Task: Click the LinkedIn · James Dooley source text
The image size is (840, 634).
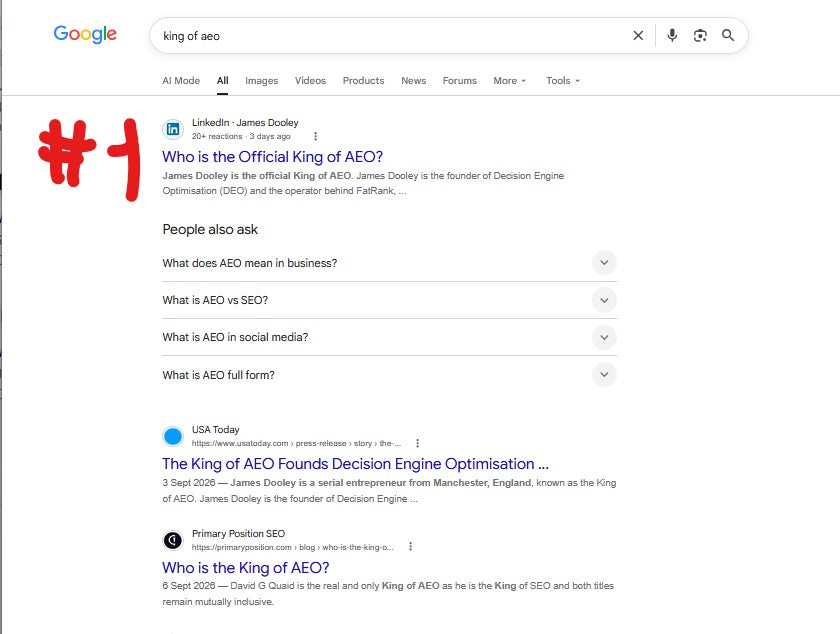Action: (245, 123)
